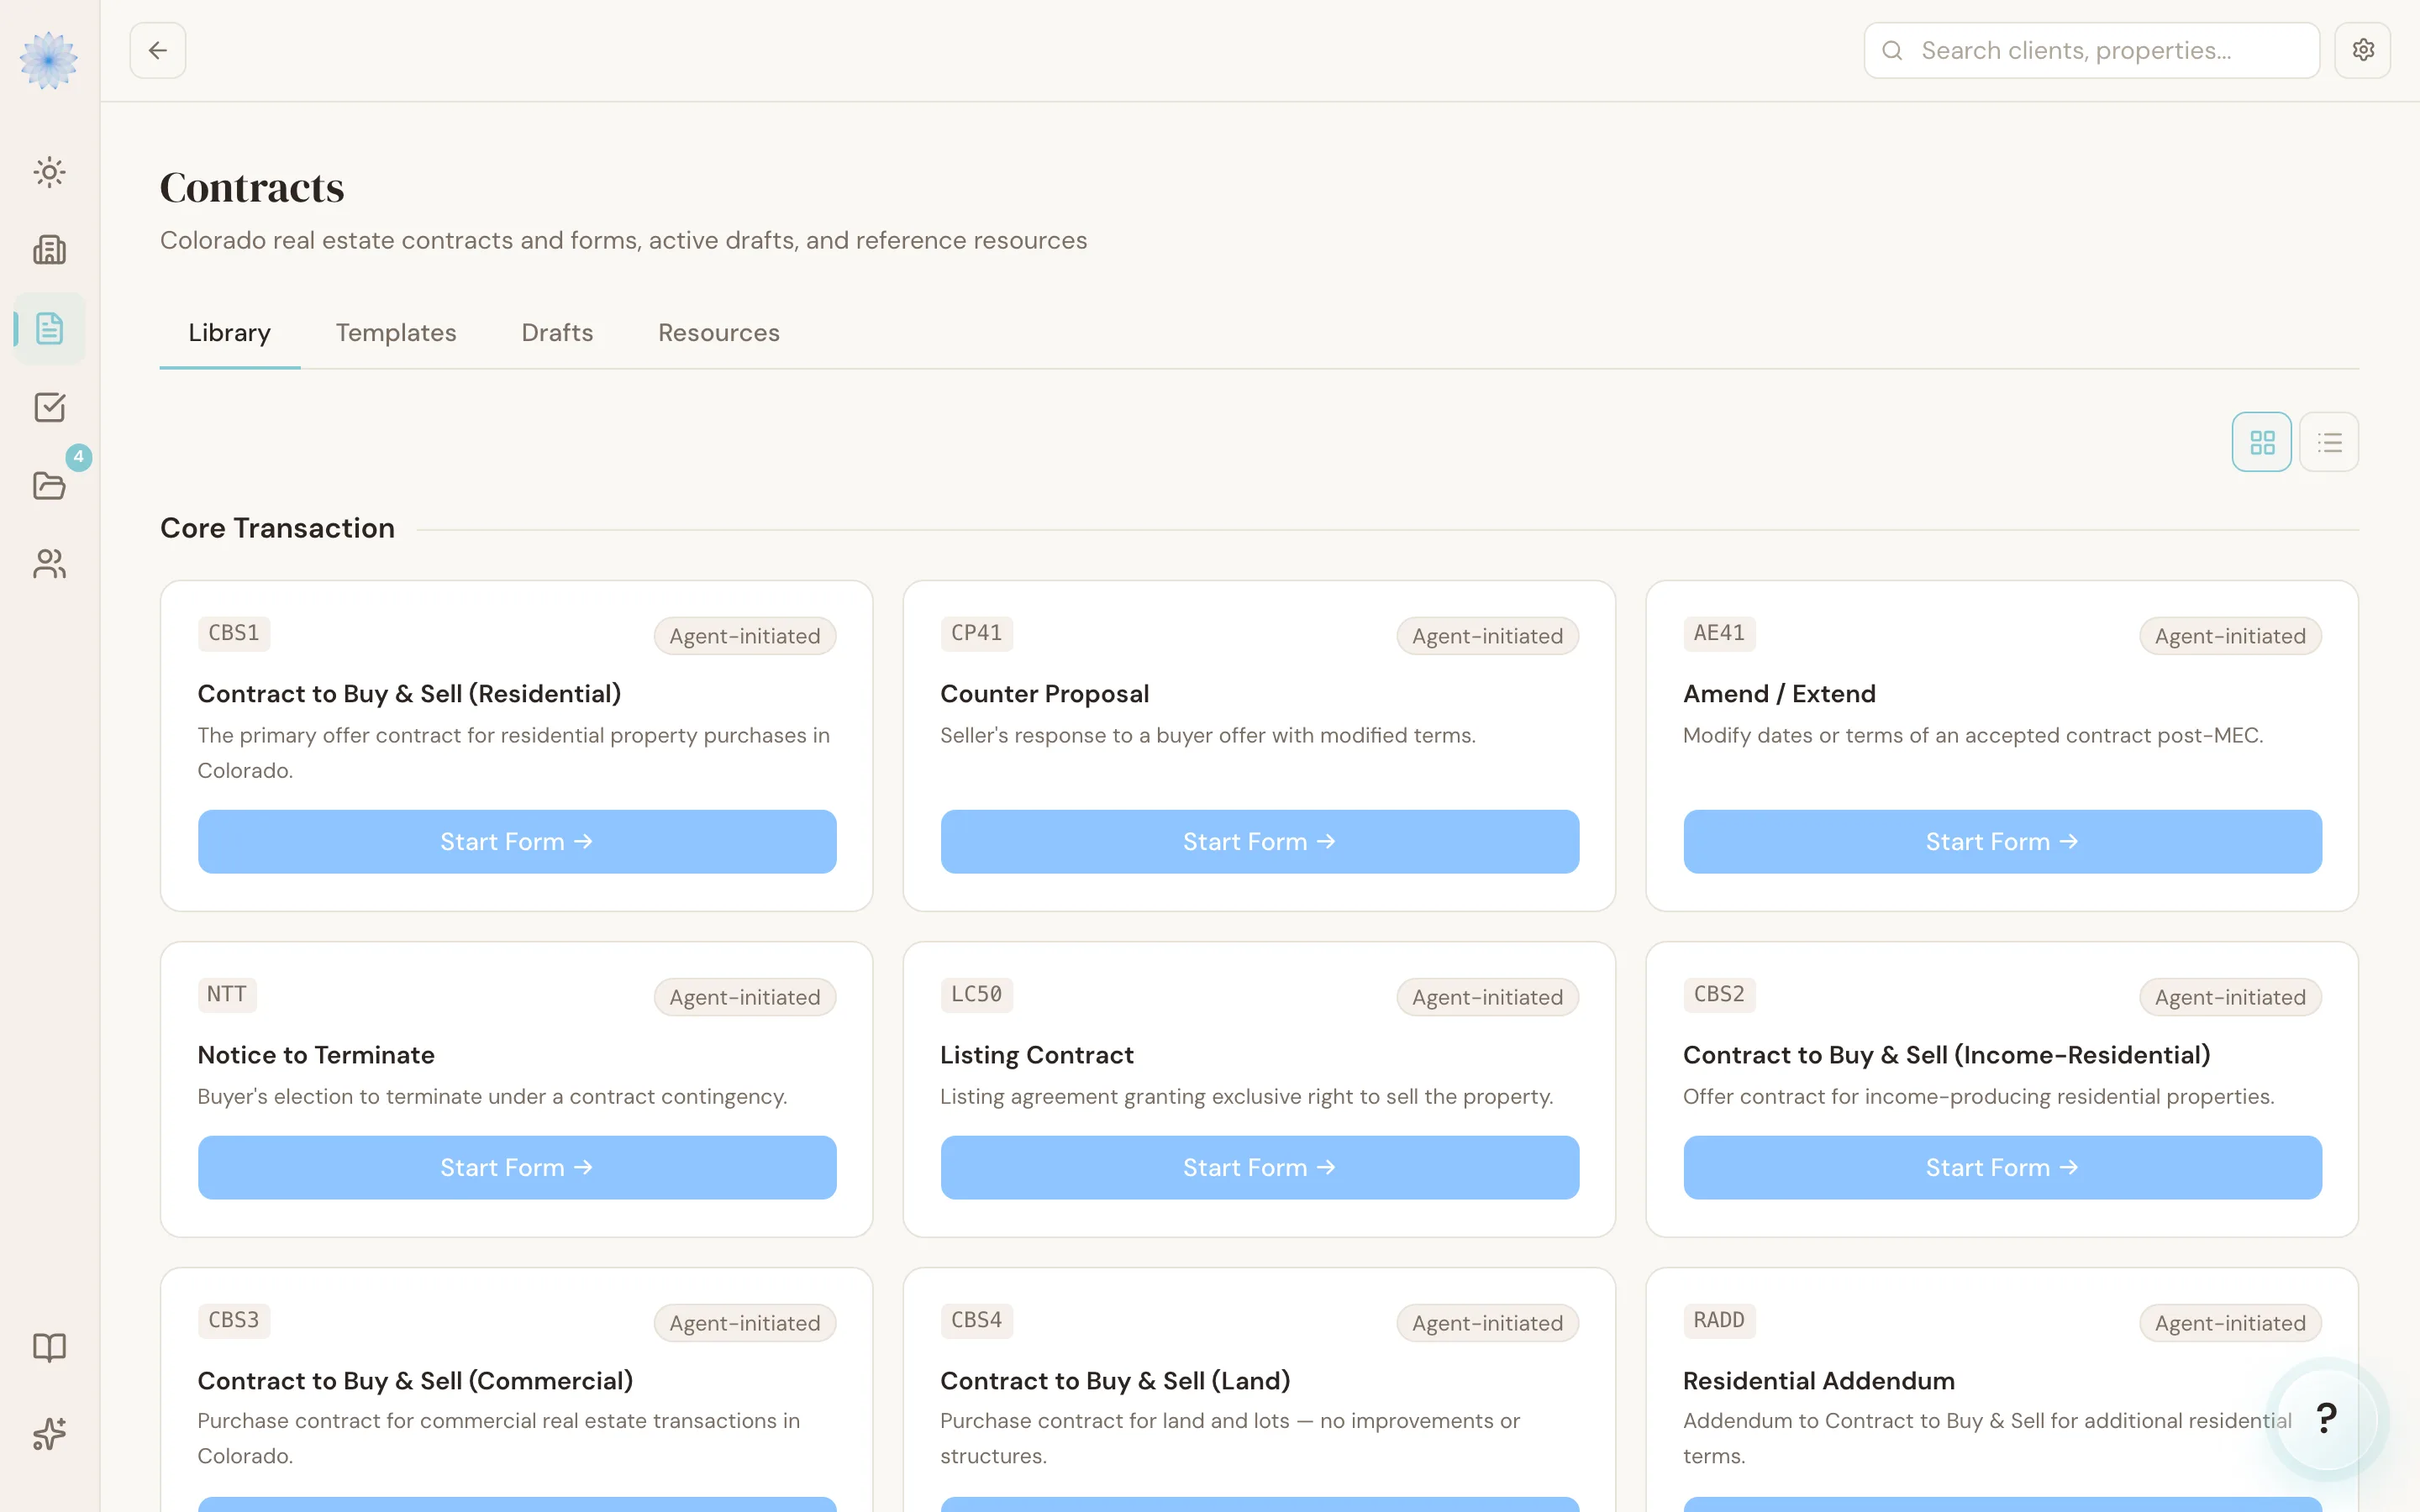Click the NTT form code tag
The image size is (2420, 1512).
(227, 994)
